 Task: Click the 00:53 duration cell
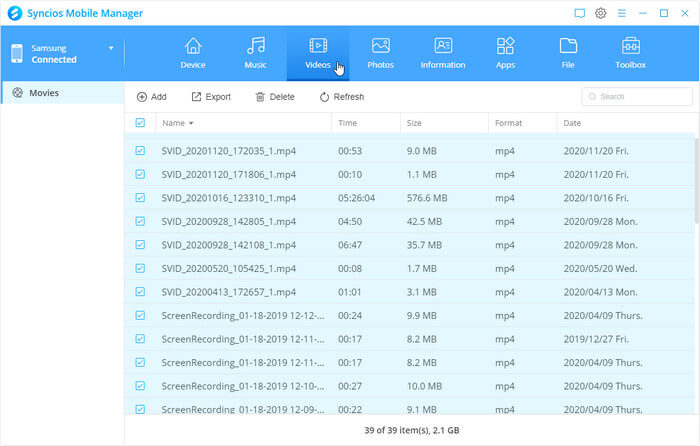pos(350,151)
